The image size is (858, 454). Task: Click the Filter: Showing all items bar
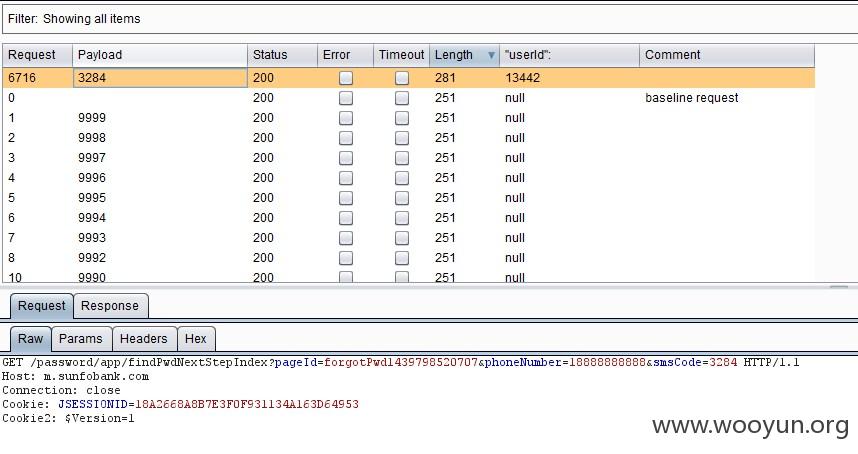tap(430, 19)
